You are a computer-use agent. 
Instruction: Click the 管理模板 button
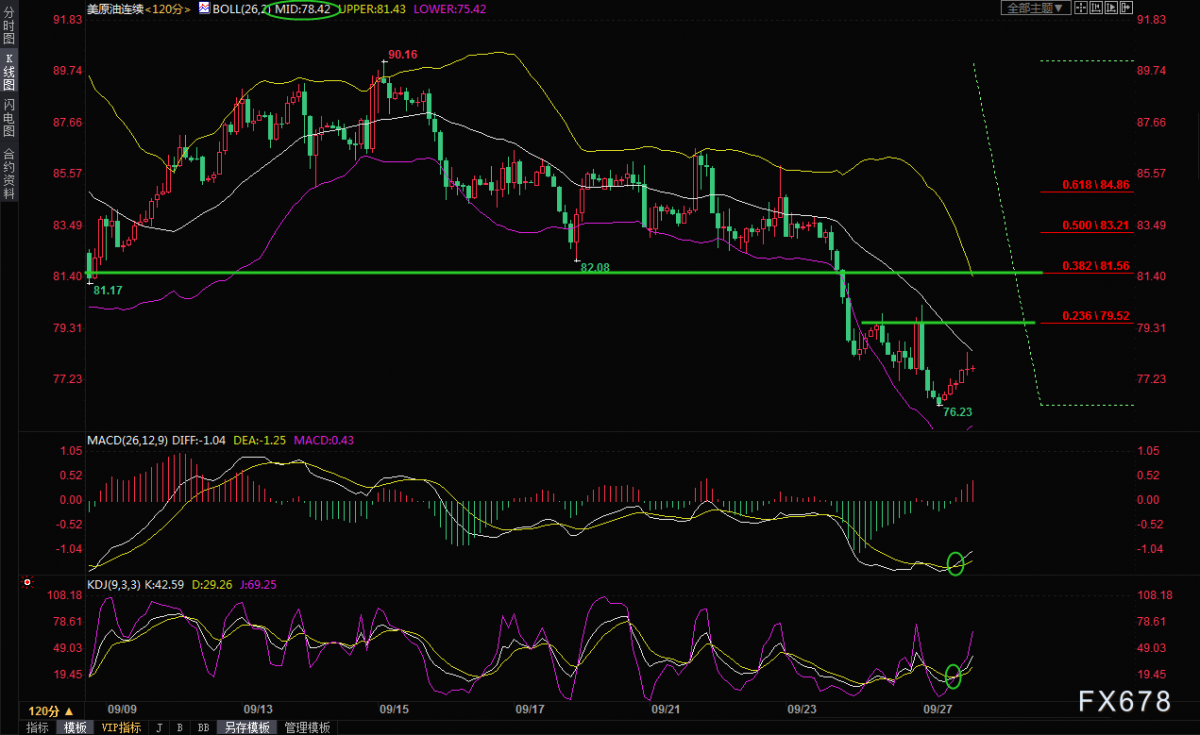(307, 727)
